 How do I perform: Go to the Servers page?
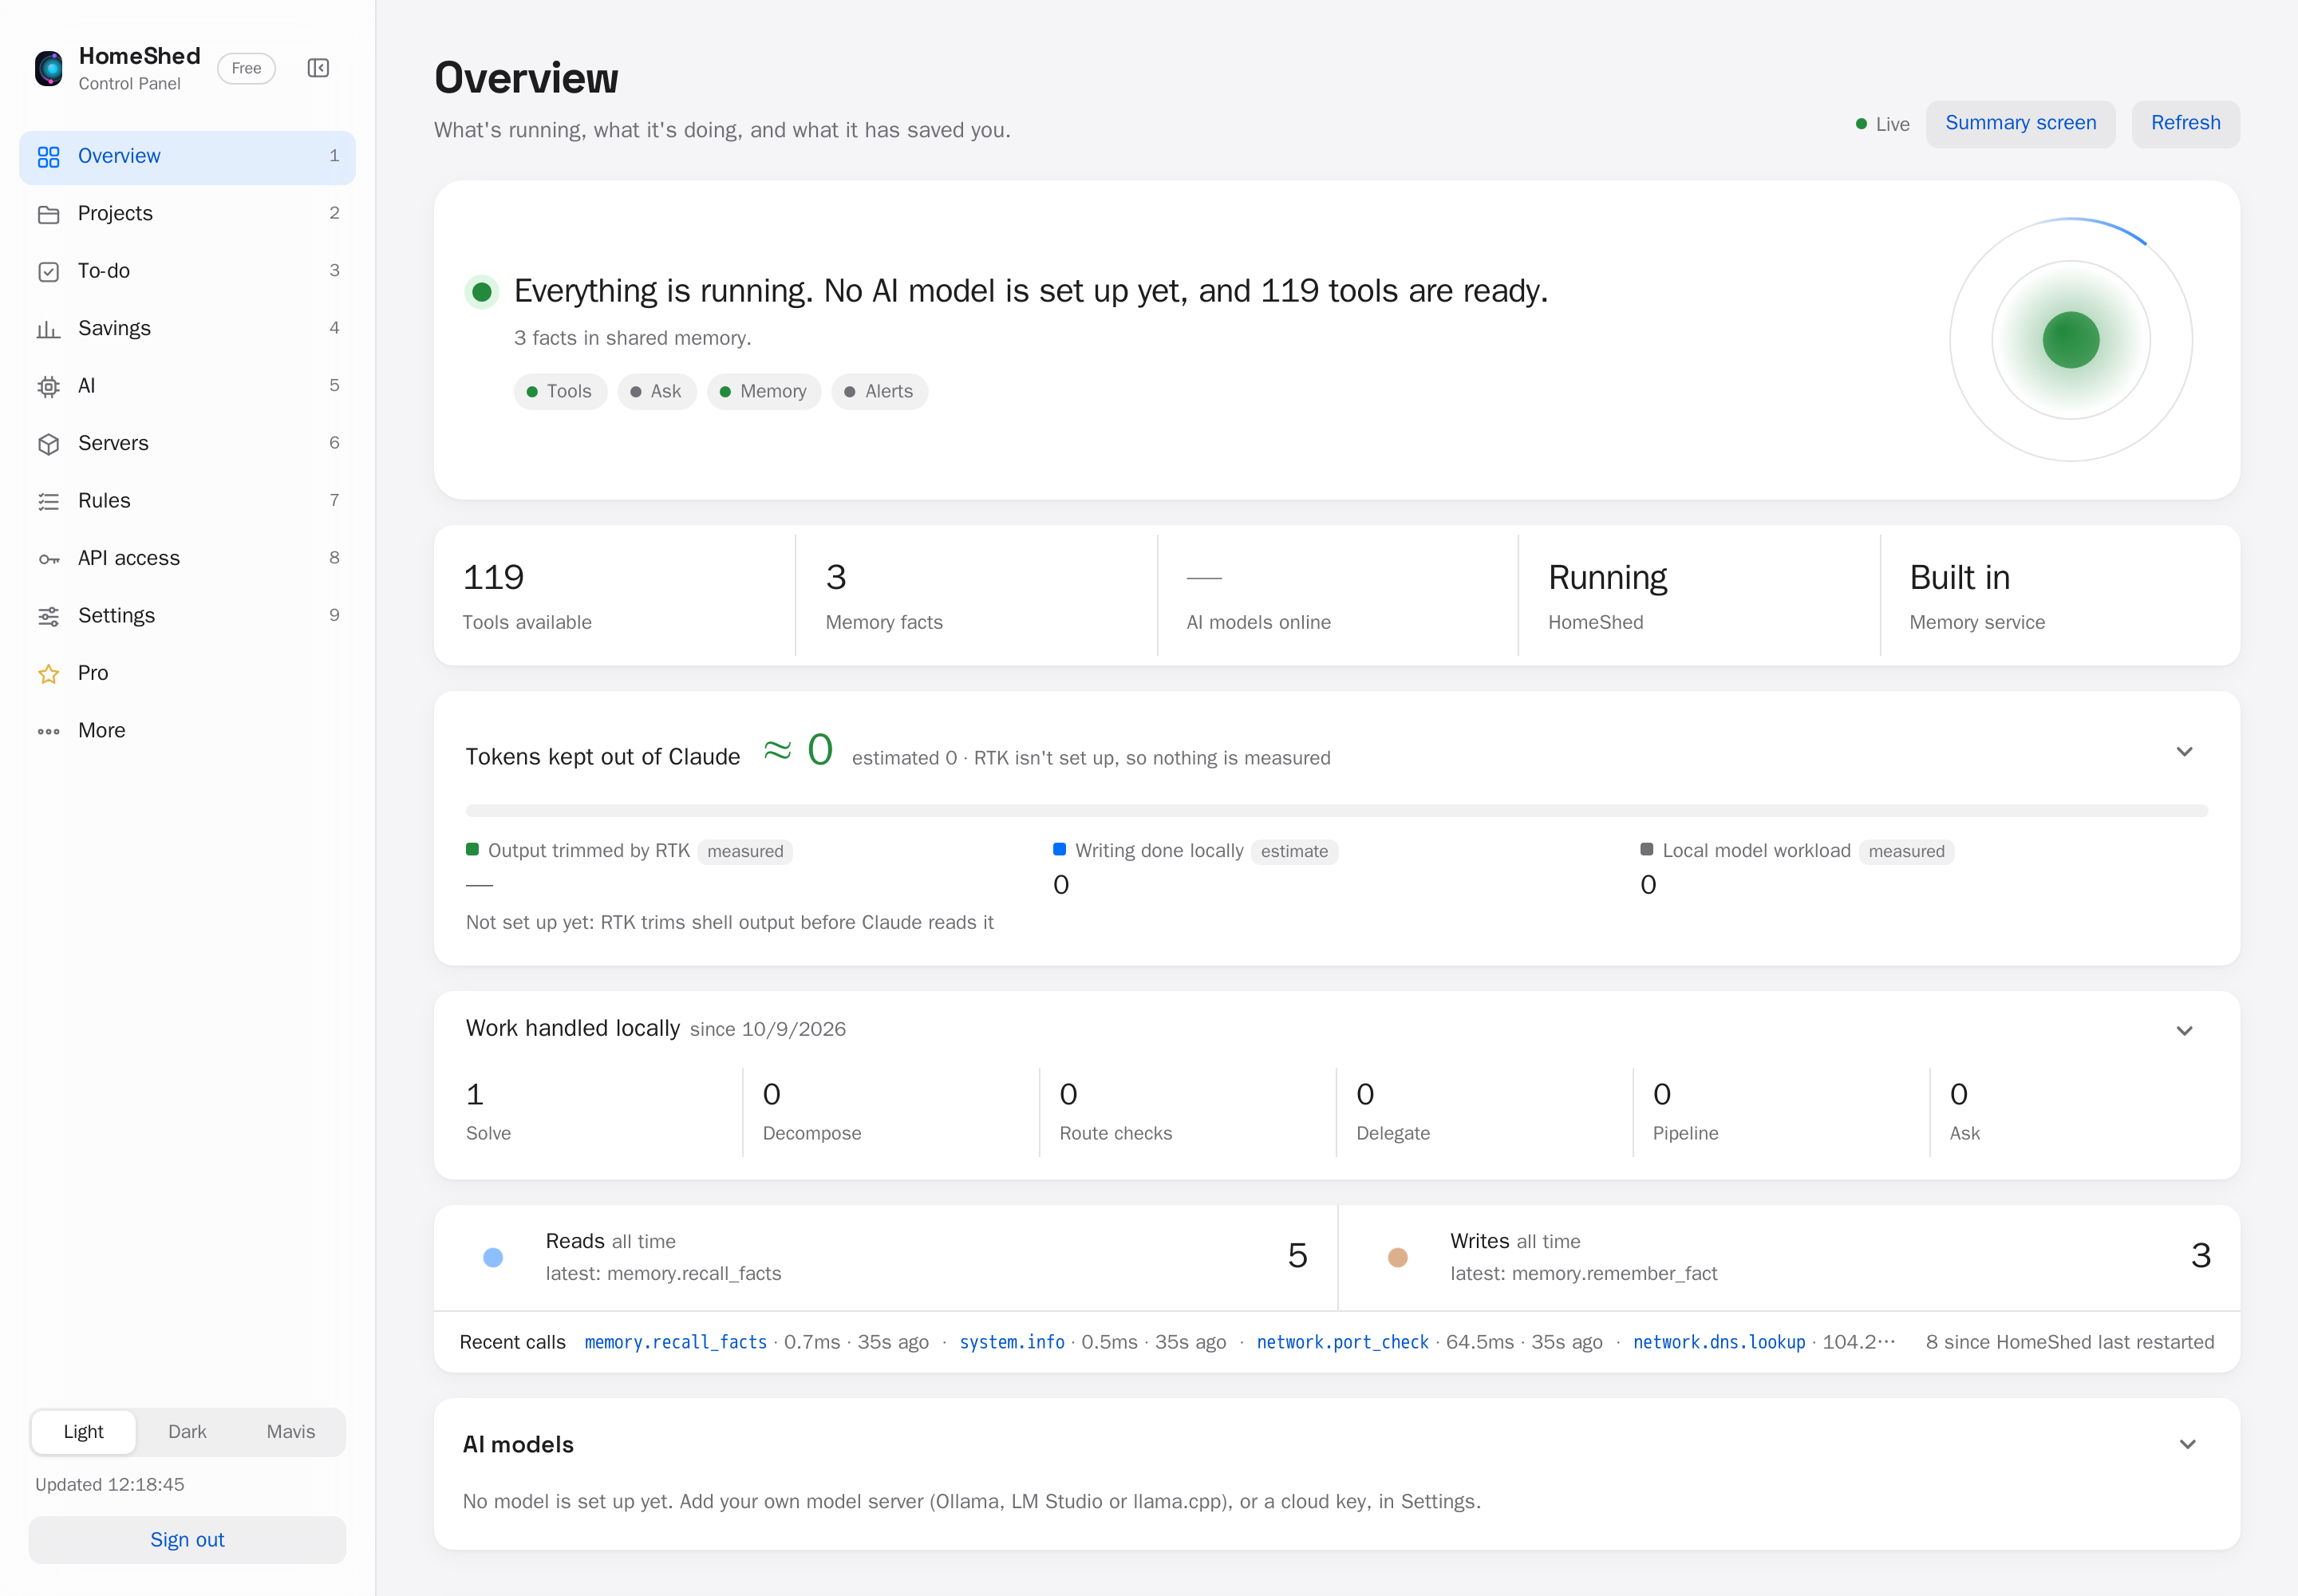(x=187, y=444)
